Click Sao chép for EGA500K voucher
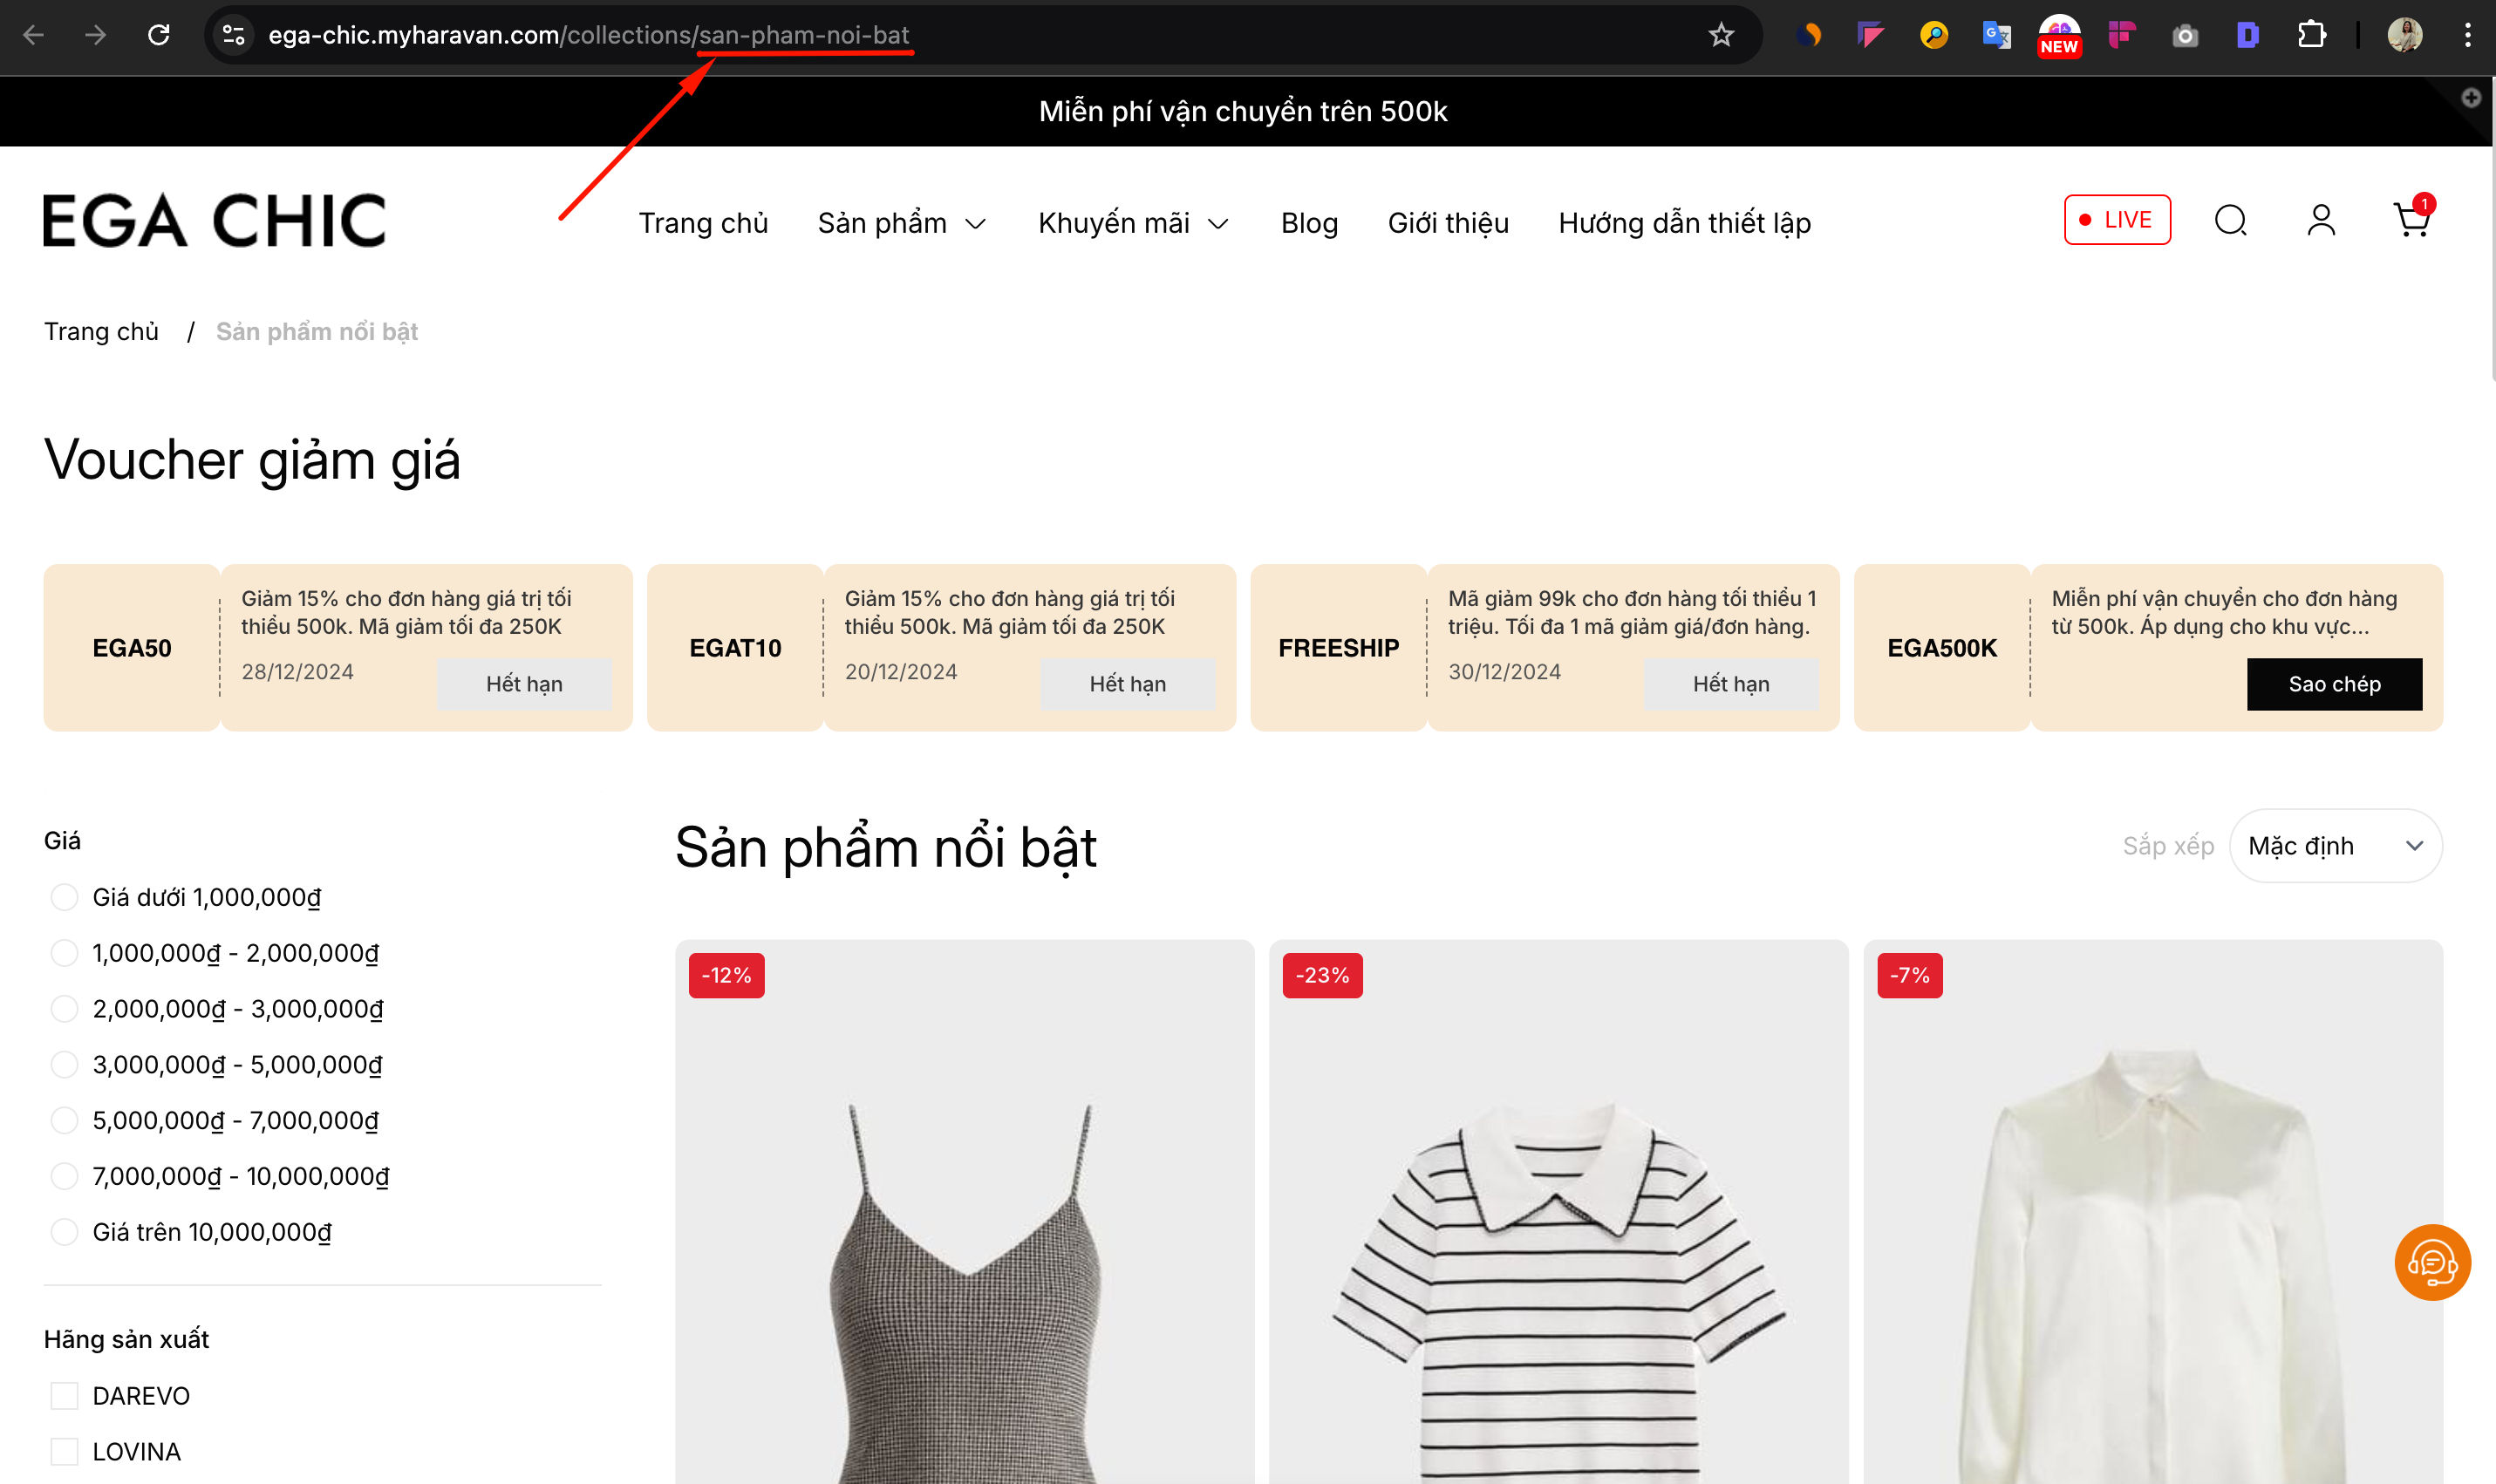Image resolution: width=2496 pixels, height=1484 pixels. tap(2333, 684)
